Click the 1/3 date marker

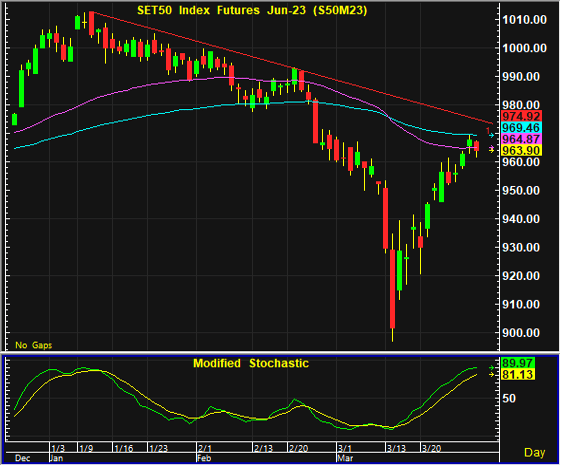pyautogui.click(x=58, y=448)
